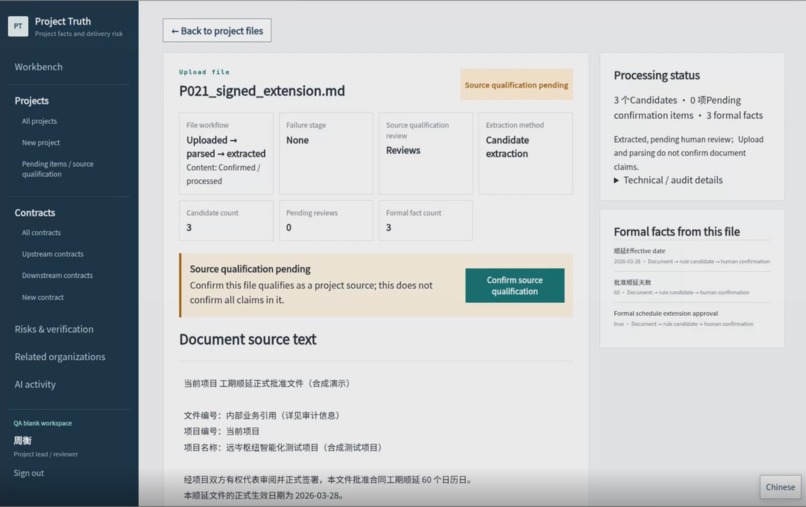This screenshot has width=806, height=507.
Task: Click the PT logo icon
Action: point(18,26)
